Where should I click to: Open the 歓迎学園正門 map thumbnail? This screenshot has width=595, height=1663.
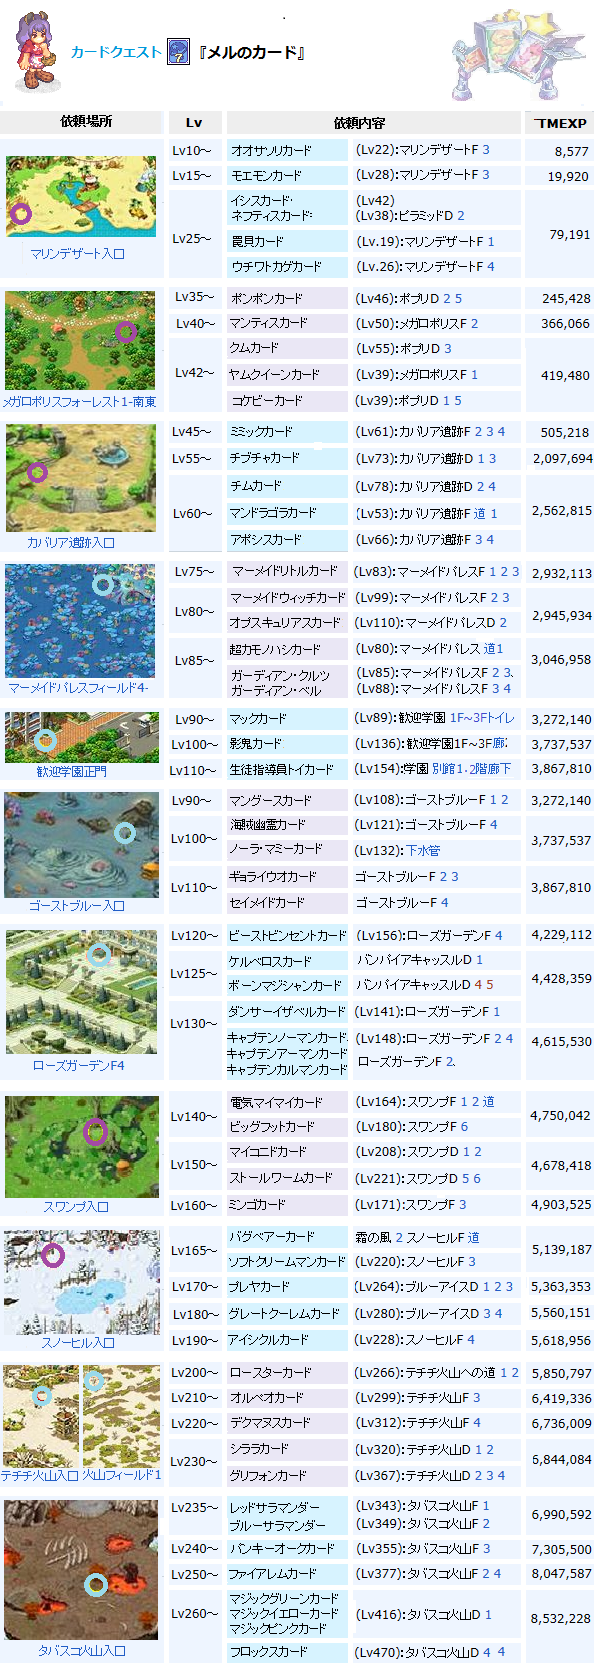pyautogui.click(x=81, y=737)
